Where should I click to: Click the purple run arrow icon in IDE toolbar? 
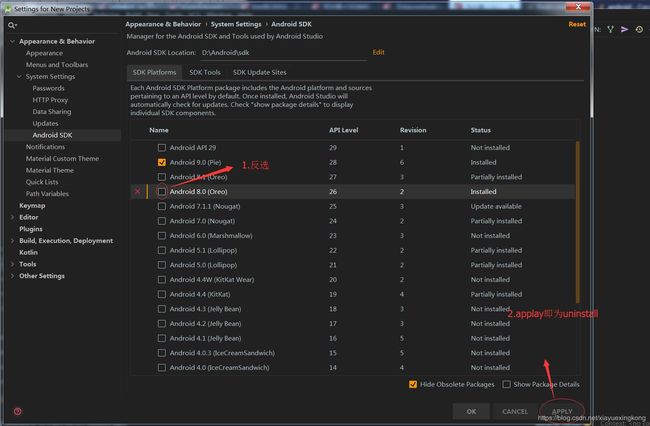coord(625,29)
